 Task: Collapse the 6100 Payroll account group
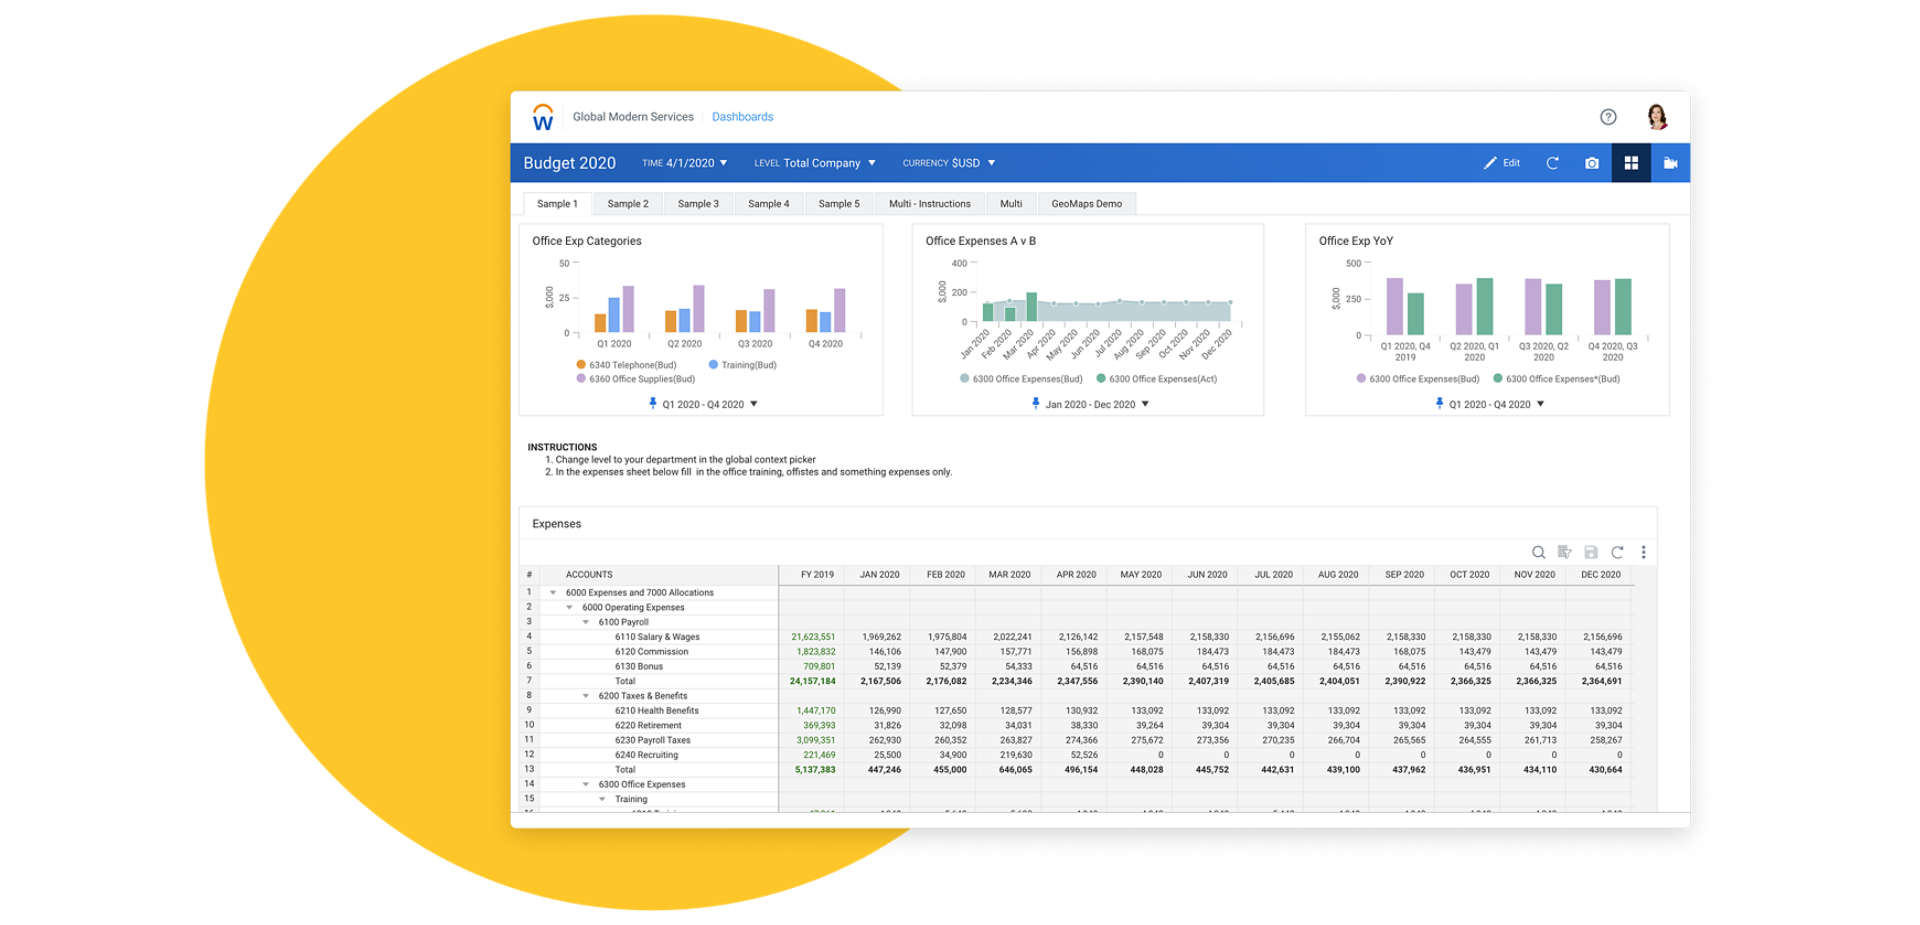point(586,621)
